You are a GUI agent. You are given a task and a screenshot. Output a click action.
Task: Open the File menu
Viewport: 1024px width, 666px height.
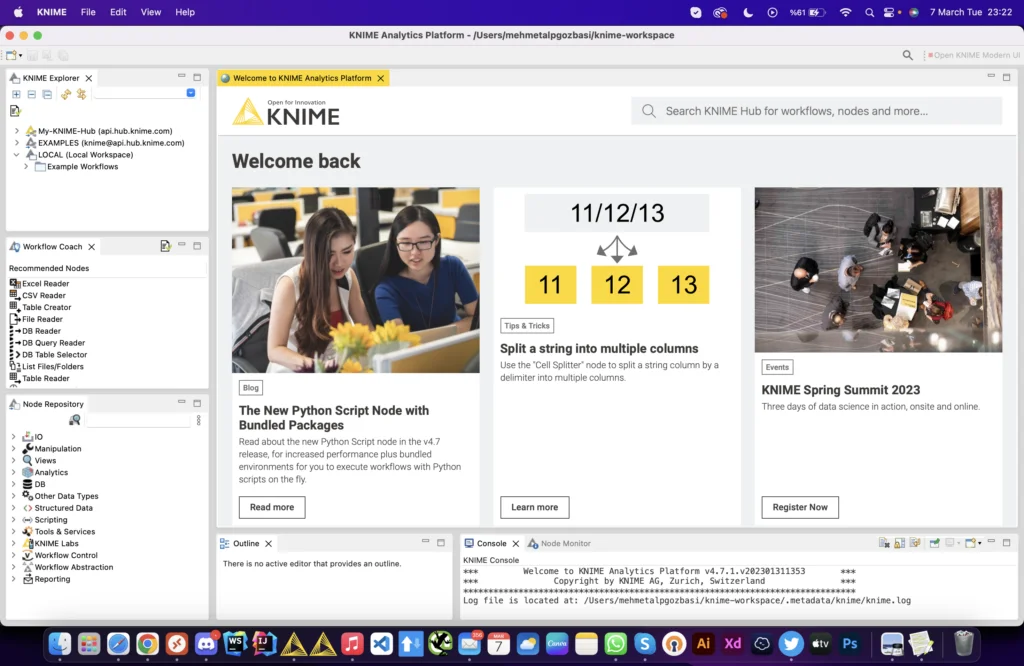[x=88, y=12]
